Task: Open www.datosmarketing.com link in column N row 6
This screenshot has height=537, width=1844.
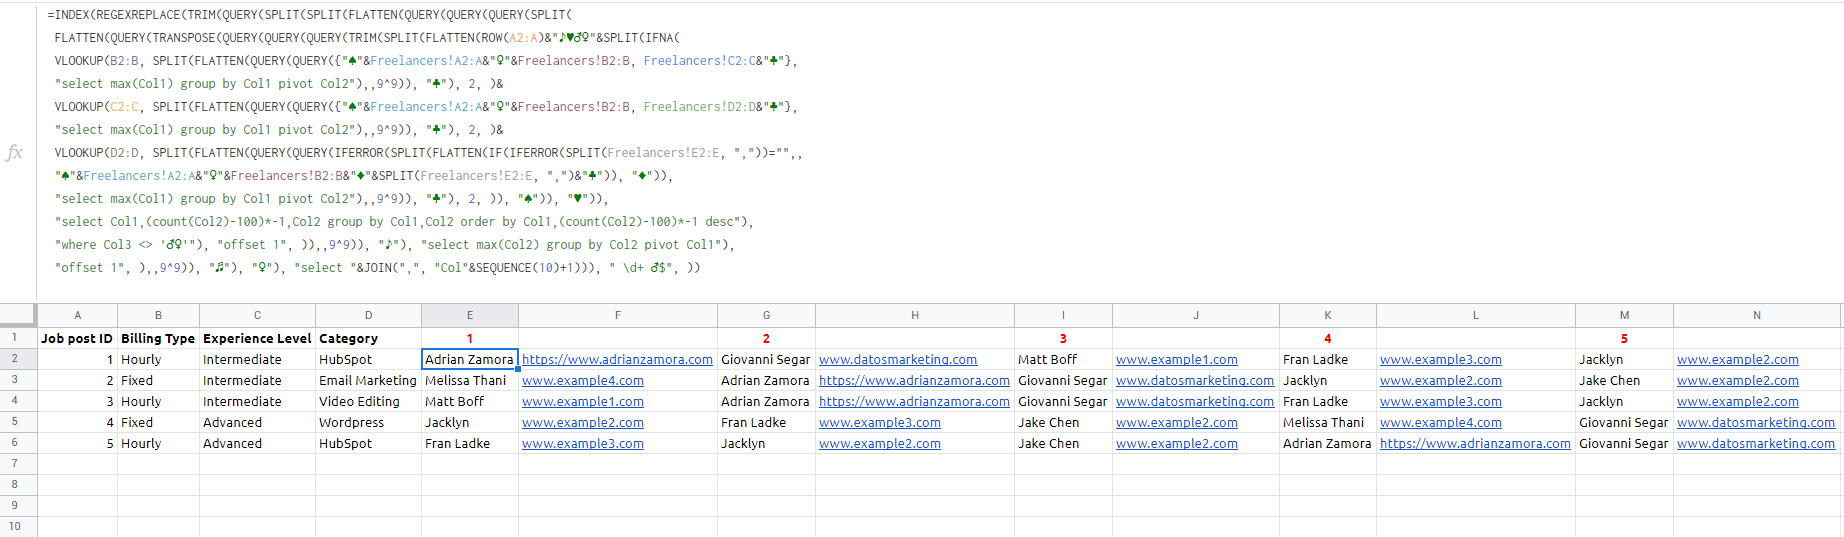Action: pos(1756,443)
